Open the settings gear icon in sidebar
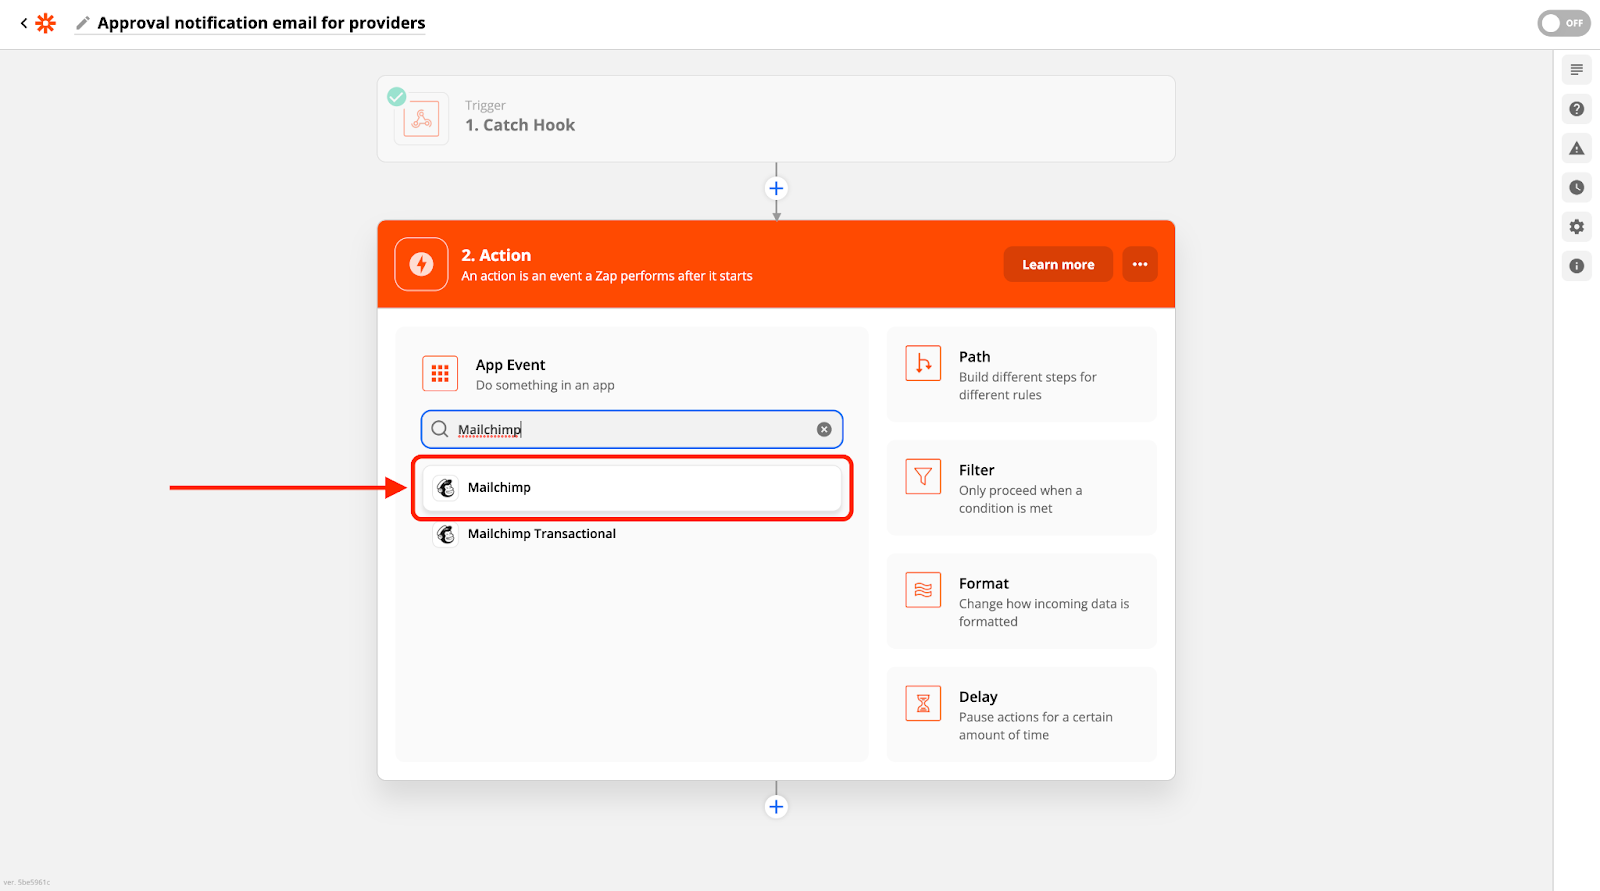The image size is (1600, 891). (1577, 227)
